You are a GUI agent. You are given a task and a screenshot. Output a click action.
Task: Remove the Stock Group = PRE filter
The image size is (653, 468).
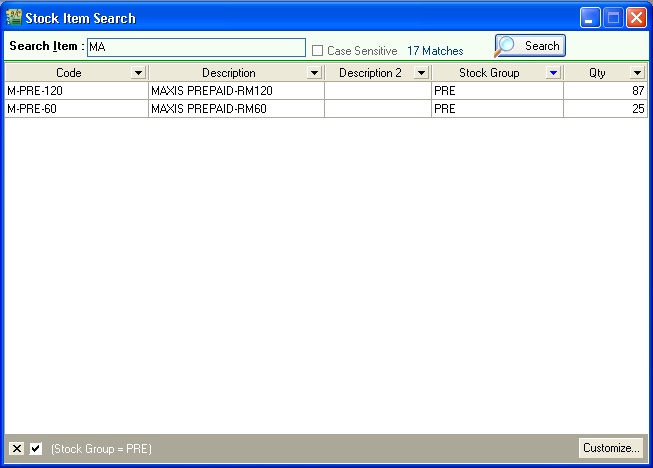(x=17, y=448)
